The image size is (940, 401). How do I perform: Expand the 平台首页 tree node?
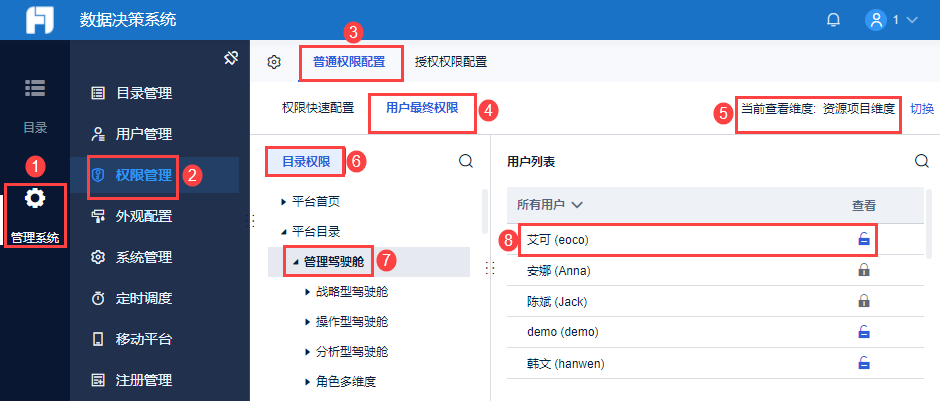point(284,201)
